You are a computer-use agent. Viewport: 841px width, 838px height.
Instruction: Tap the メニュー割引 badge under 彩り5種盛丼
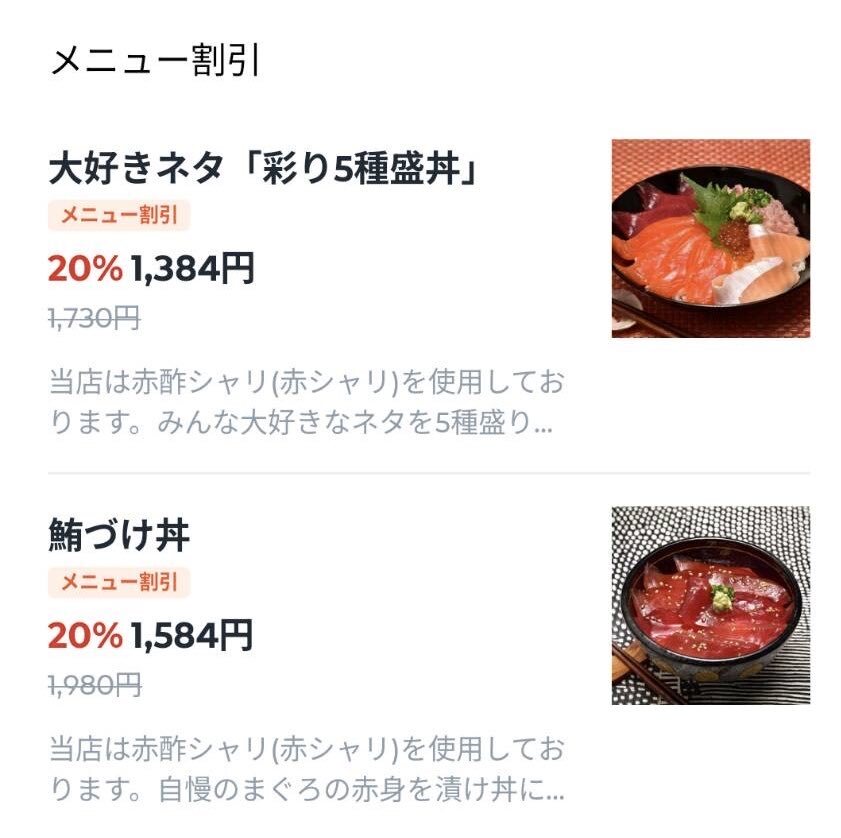click(119, 215)
